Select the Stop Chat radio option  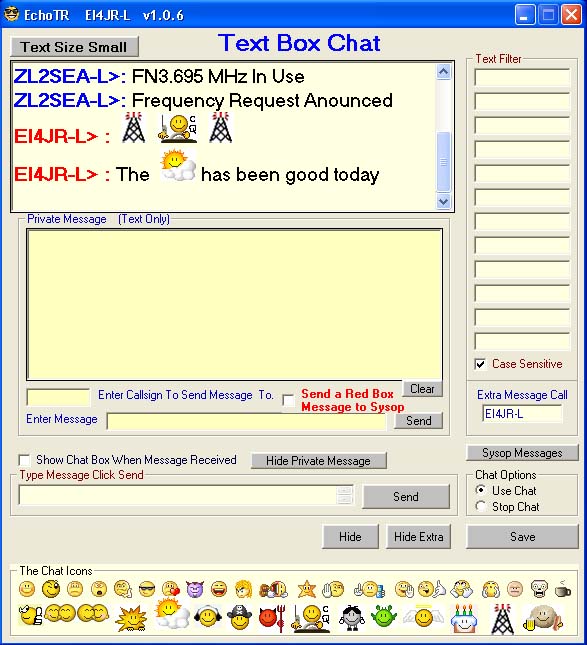coord(480,506)
